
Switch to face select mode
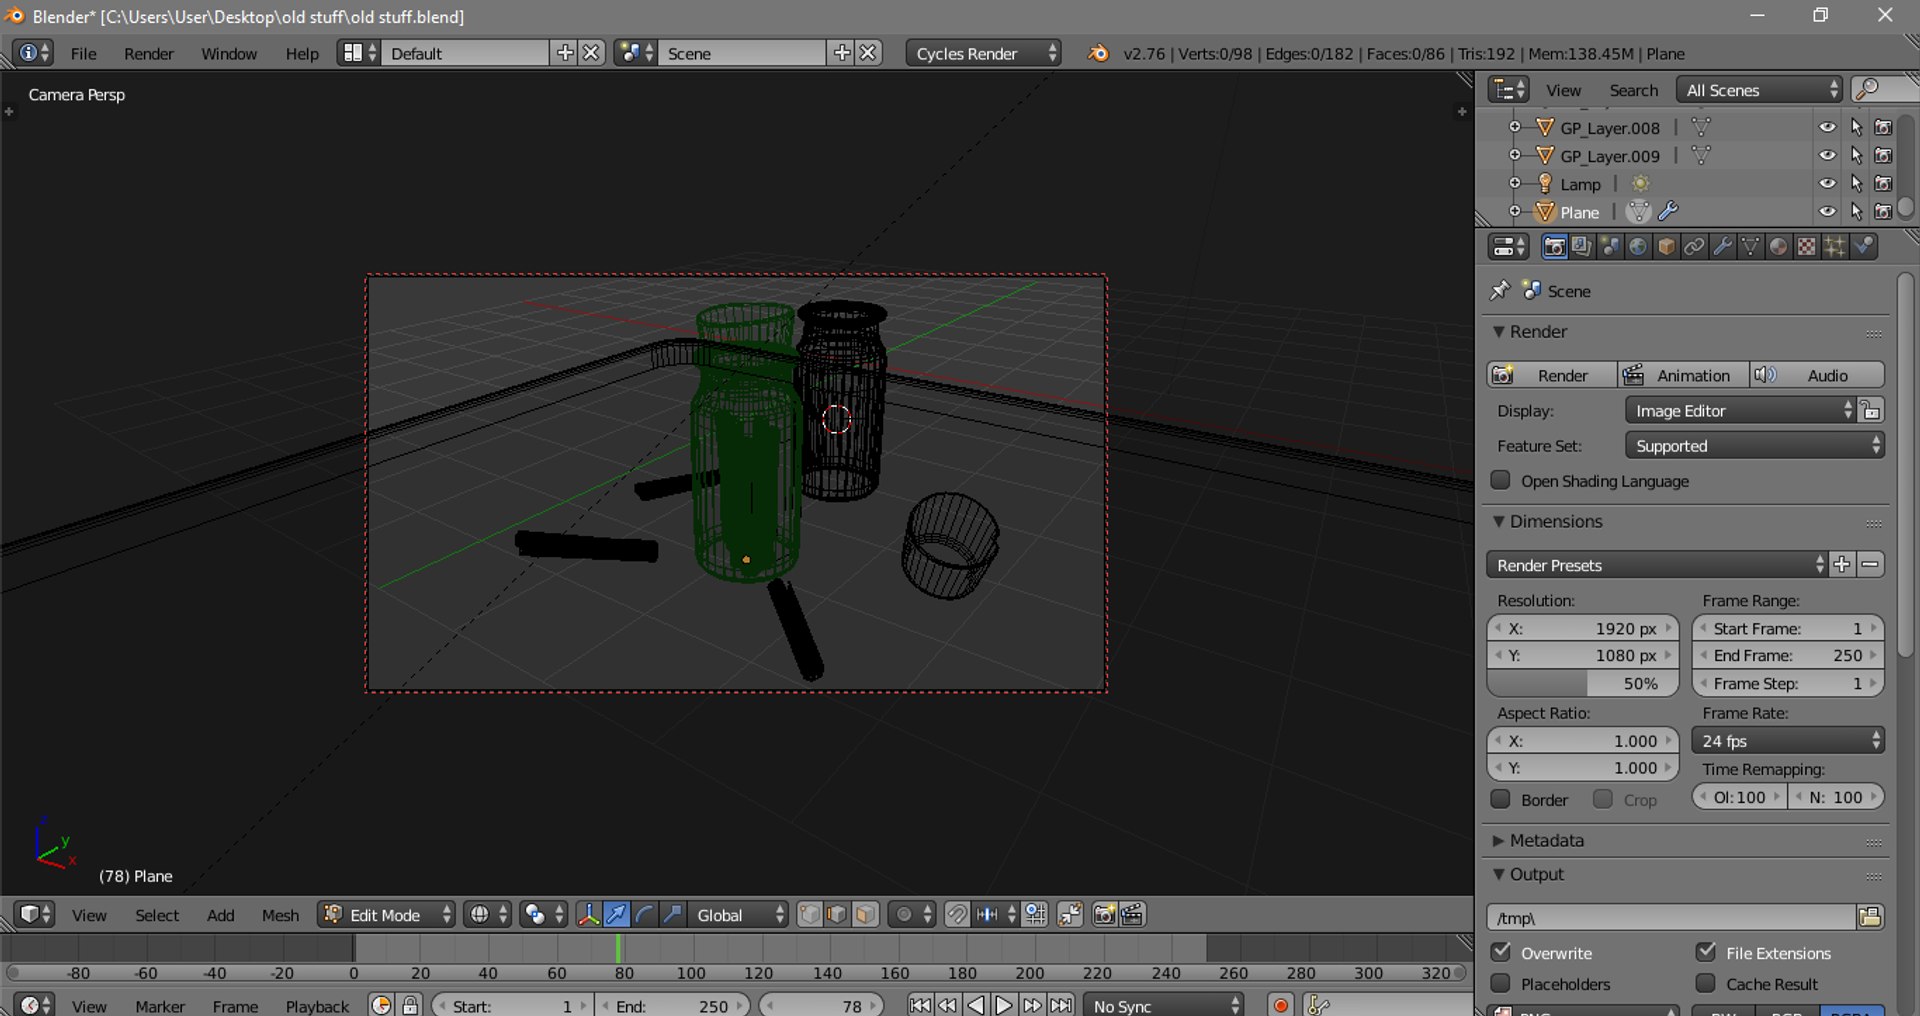click(865, 914)
